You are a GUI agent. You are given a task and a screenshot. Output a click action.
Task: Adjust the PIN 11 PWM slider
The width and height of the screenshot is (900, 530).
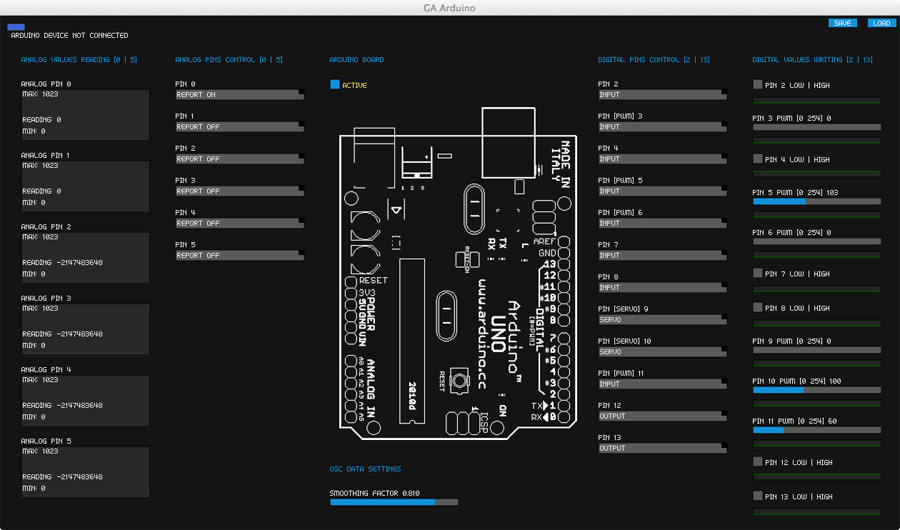point(817,430)
